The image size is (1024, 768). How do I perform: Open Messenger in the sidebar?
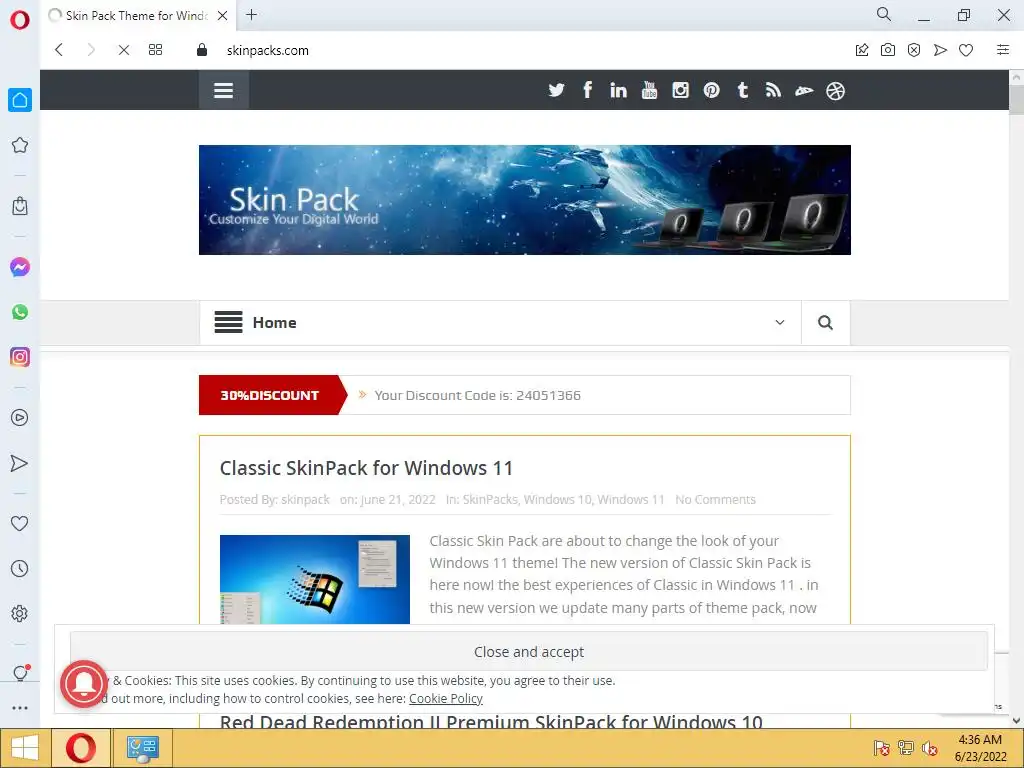(x=20, y=267)
